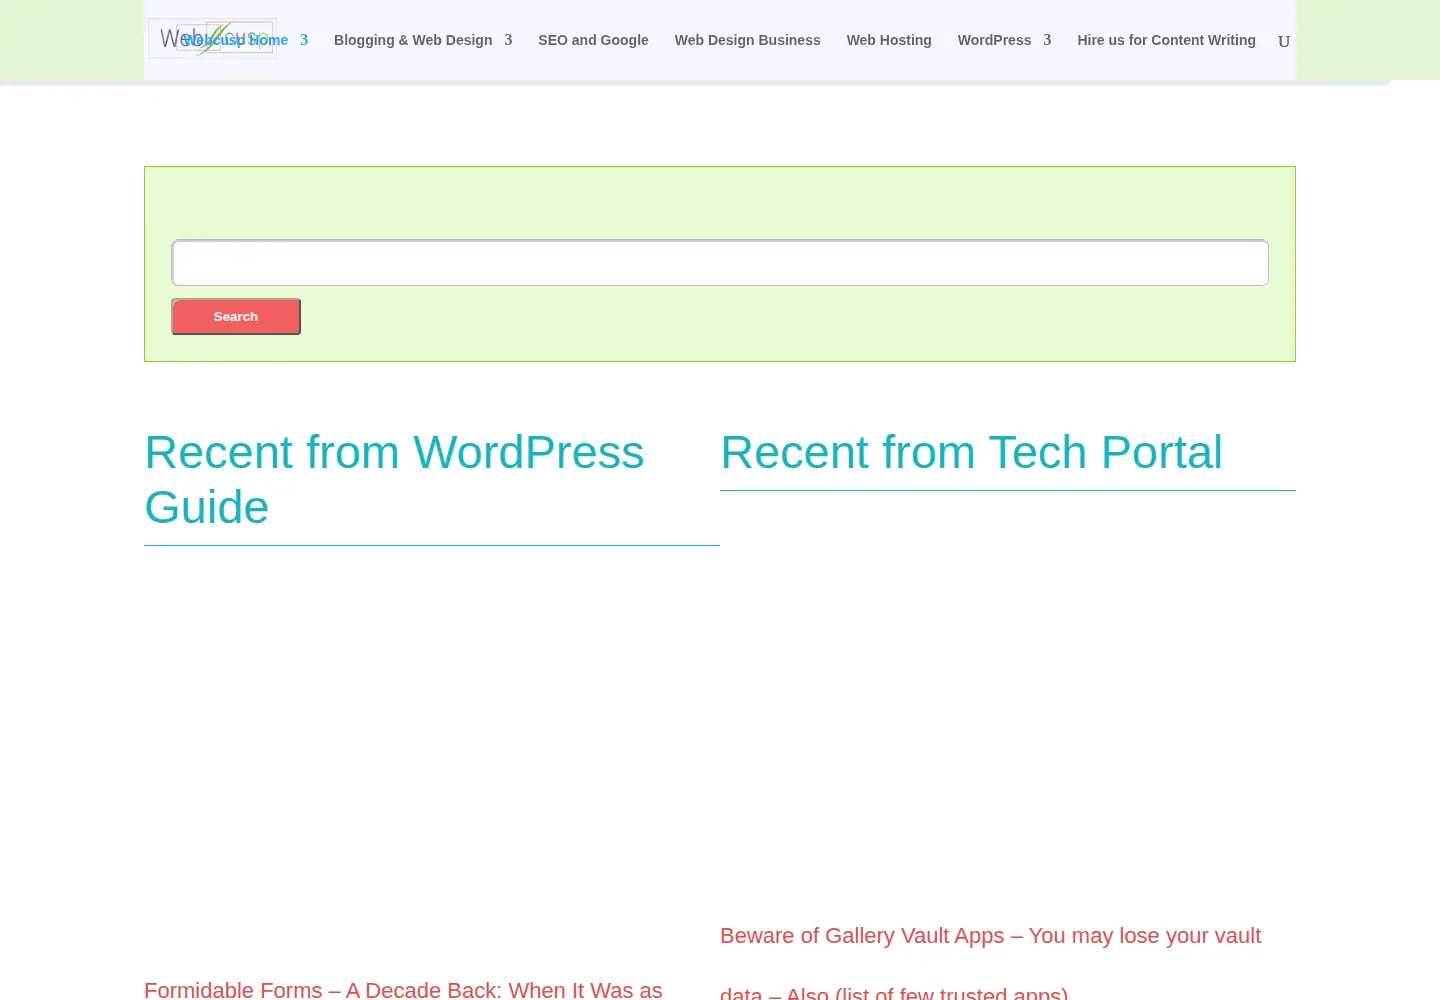Open the Web Design Business menu item
Screen dimensions: 1440x1000
pyautogui.click(x=747, y=40)
